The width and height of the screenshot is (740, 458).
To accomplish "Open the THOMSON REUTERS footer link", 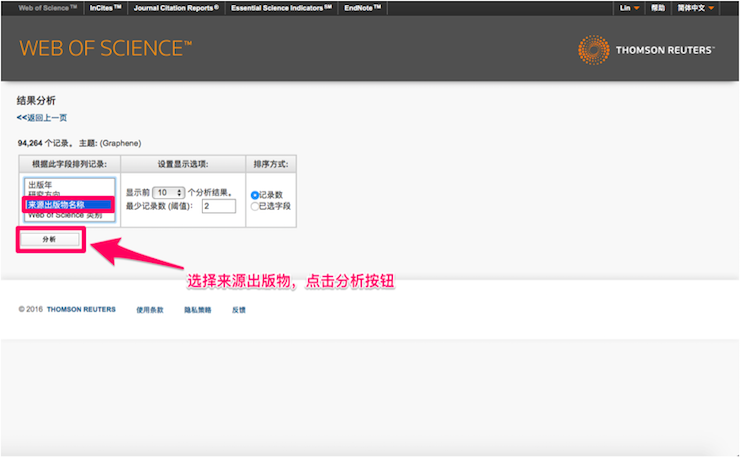I will (x=81, y=310).
